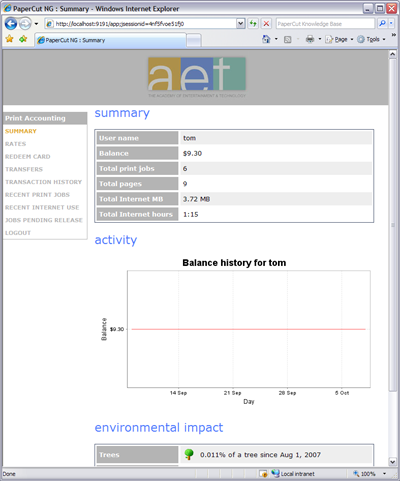
Task: Click the user name value tom
Action: pyautogui.click(x=189, y=138)
